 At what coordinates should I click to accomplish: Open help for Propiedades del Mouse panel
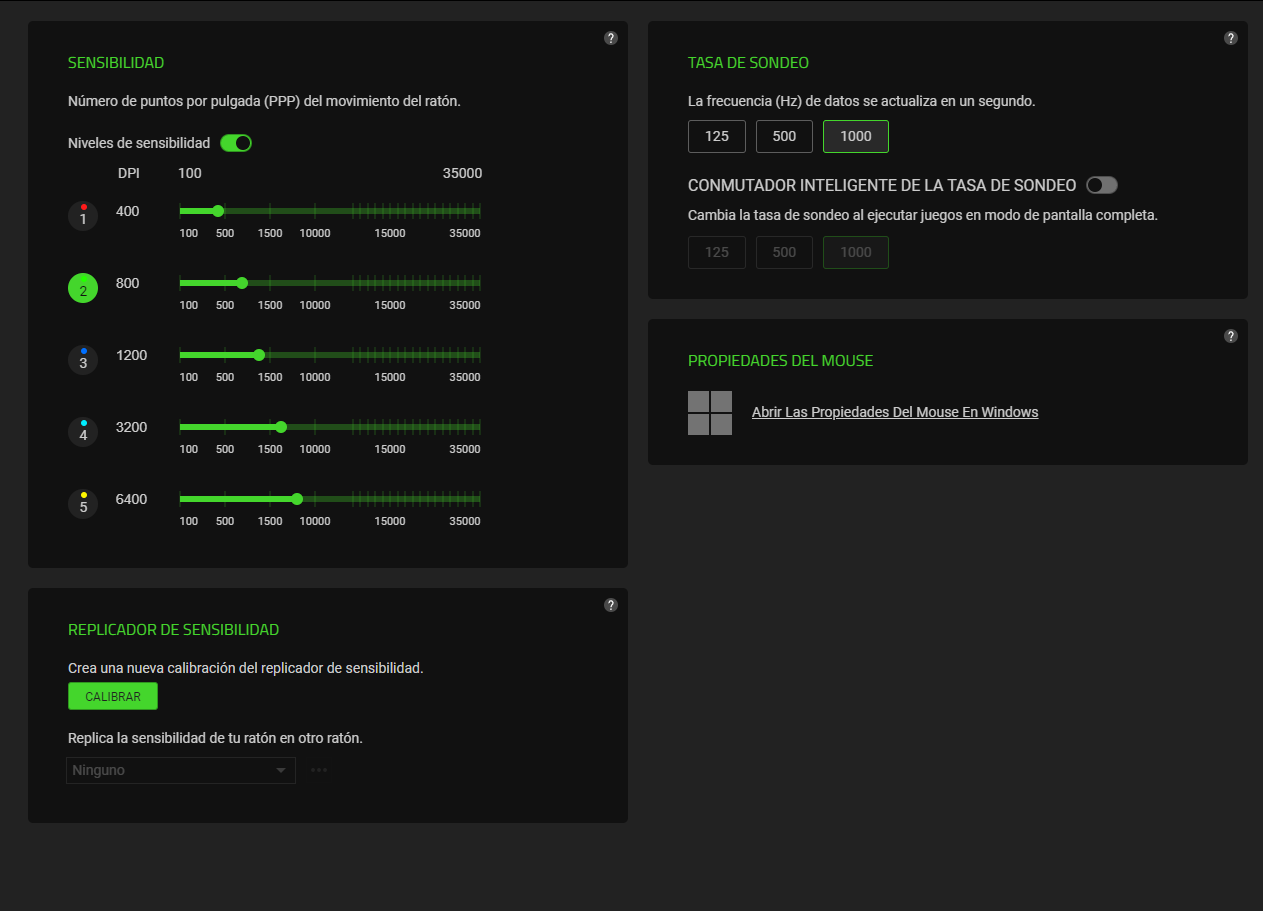point(1231,336)
